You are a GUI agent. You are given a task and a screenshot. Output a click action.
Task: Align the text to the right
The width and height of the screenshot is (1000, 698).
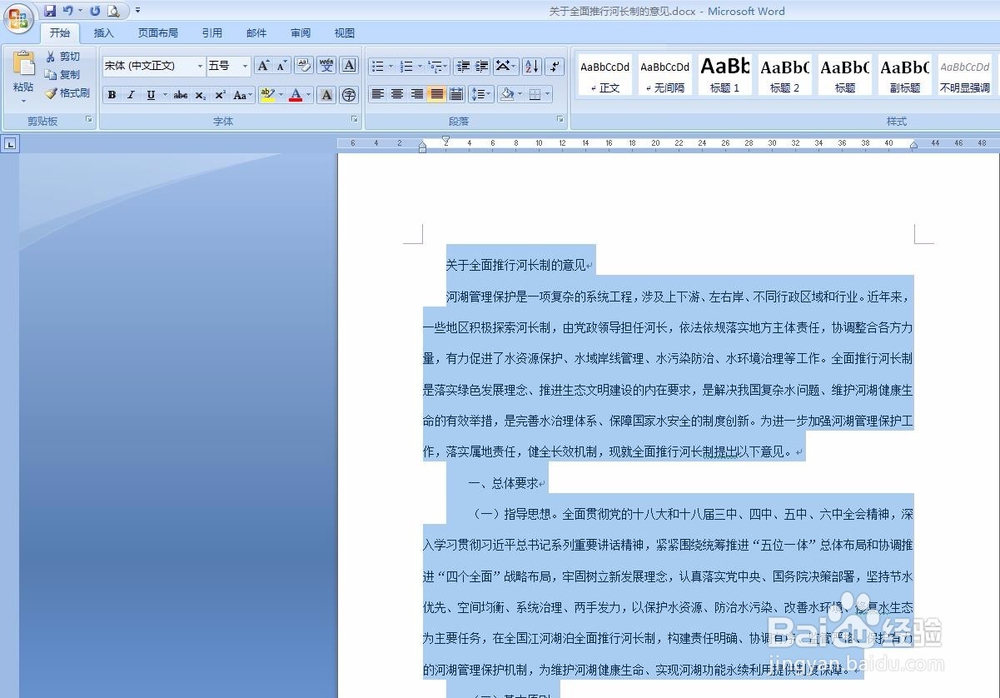point(417,94)
